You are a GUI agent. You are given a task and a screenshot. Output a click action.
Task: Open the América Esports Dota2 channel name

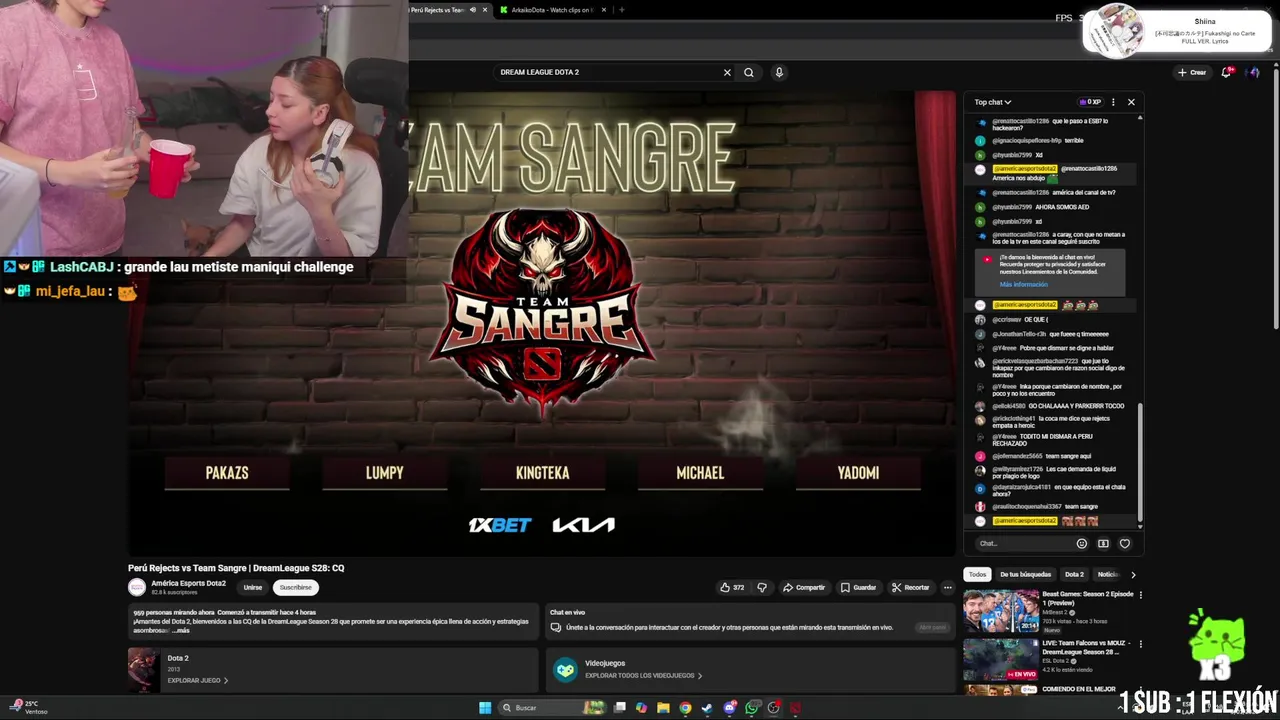(188, 584)
